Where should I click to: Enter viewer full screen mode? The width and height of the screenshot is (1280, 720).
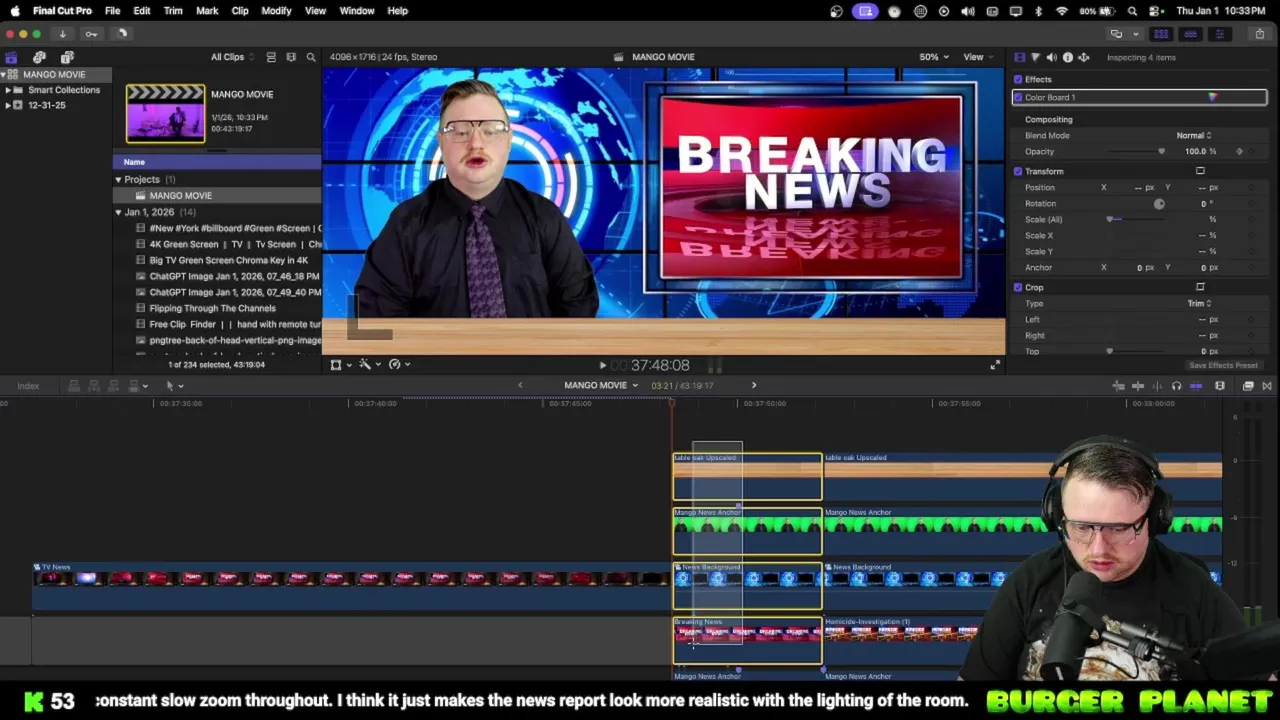pyautogui.click(x=994, y=365)
